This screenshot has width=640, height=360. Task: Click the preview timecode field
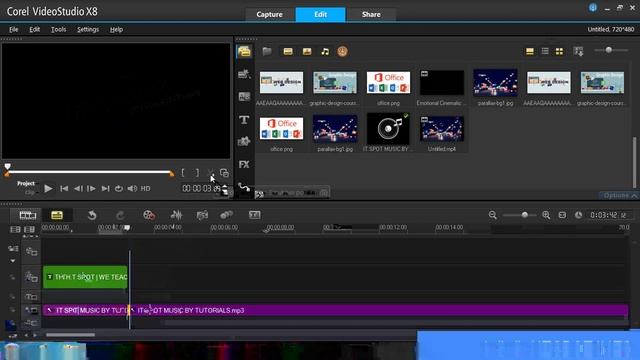click(201, 189)
